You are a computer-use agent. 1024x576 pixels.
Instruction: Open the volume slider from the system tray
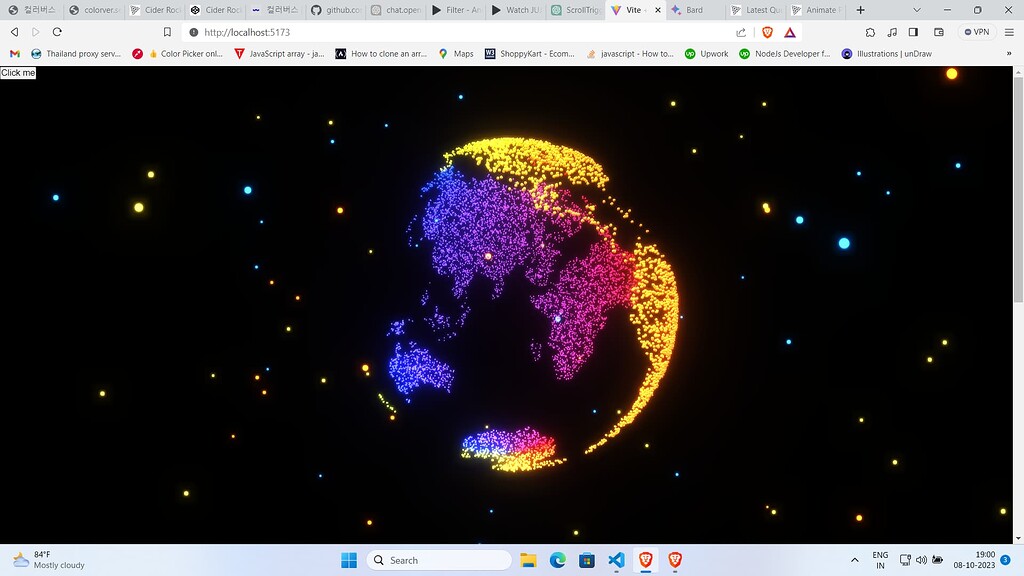click(x=921, y=560)
